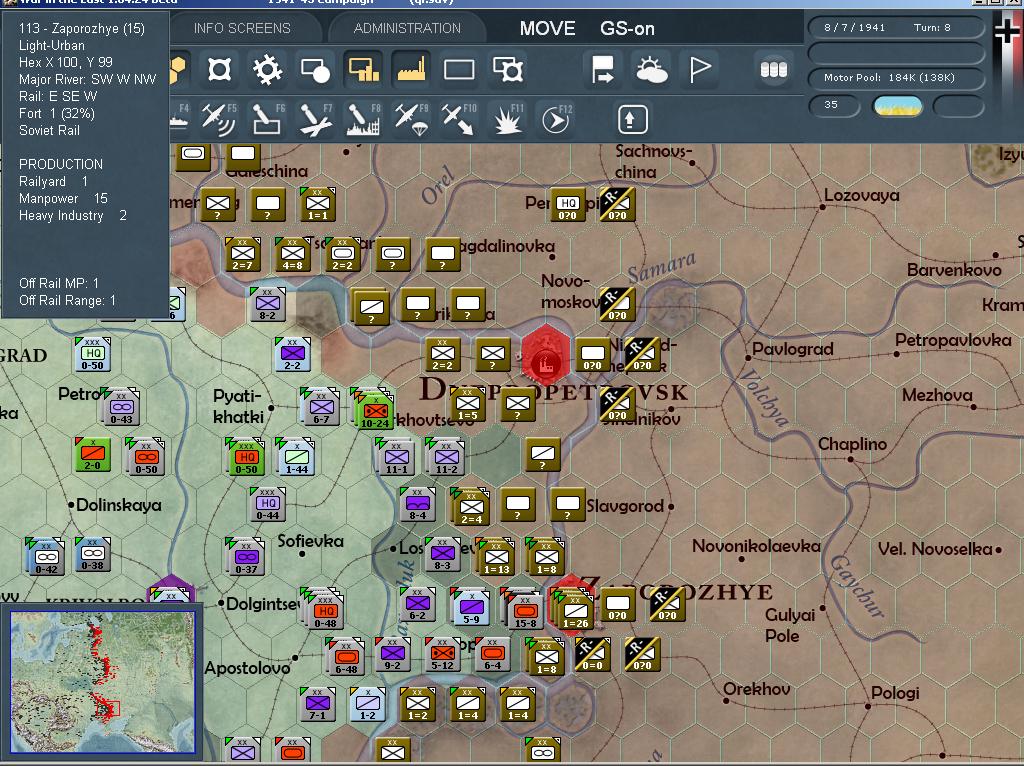
Task: Click the yellow-blue weather indicator pill
Action: (x=898, y=106)
